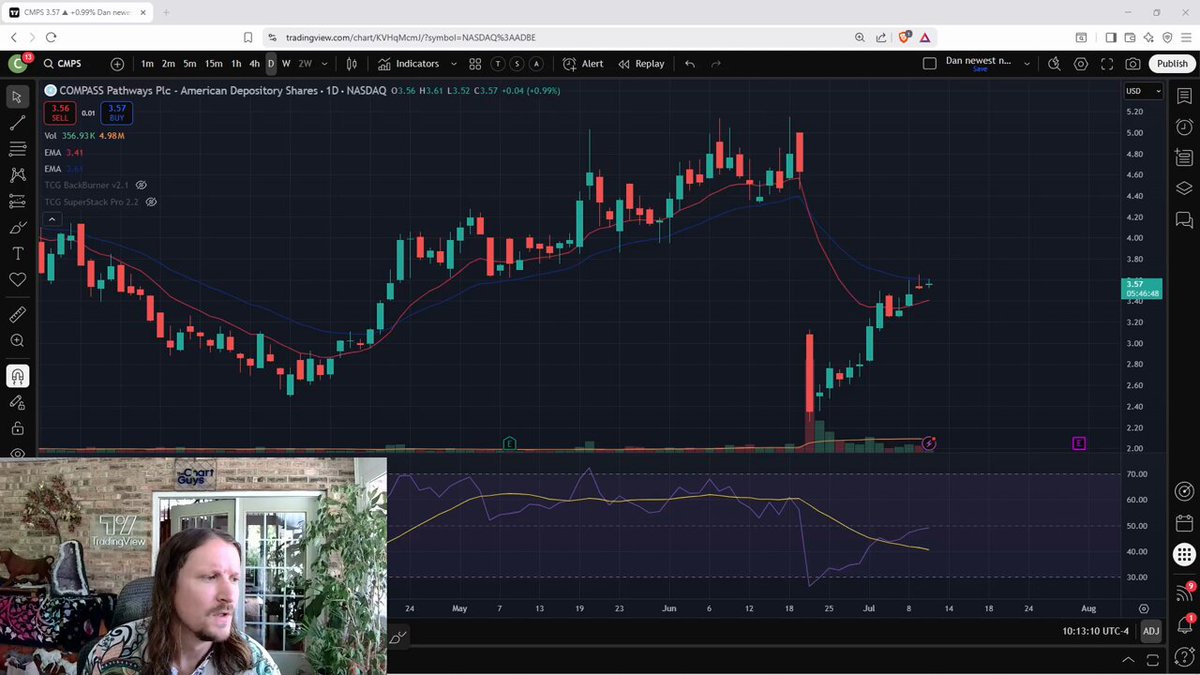Open the radar screeners icon in right sidebar
This screenshot has height=675, width=1200.
pos(1184,491)
